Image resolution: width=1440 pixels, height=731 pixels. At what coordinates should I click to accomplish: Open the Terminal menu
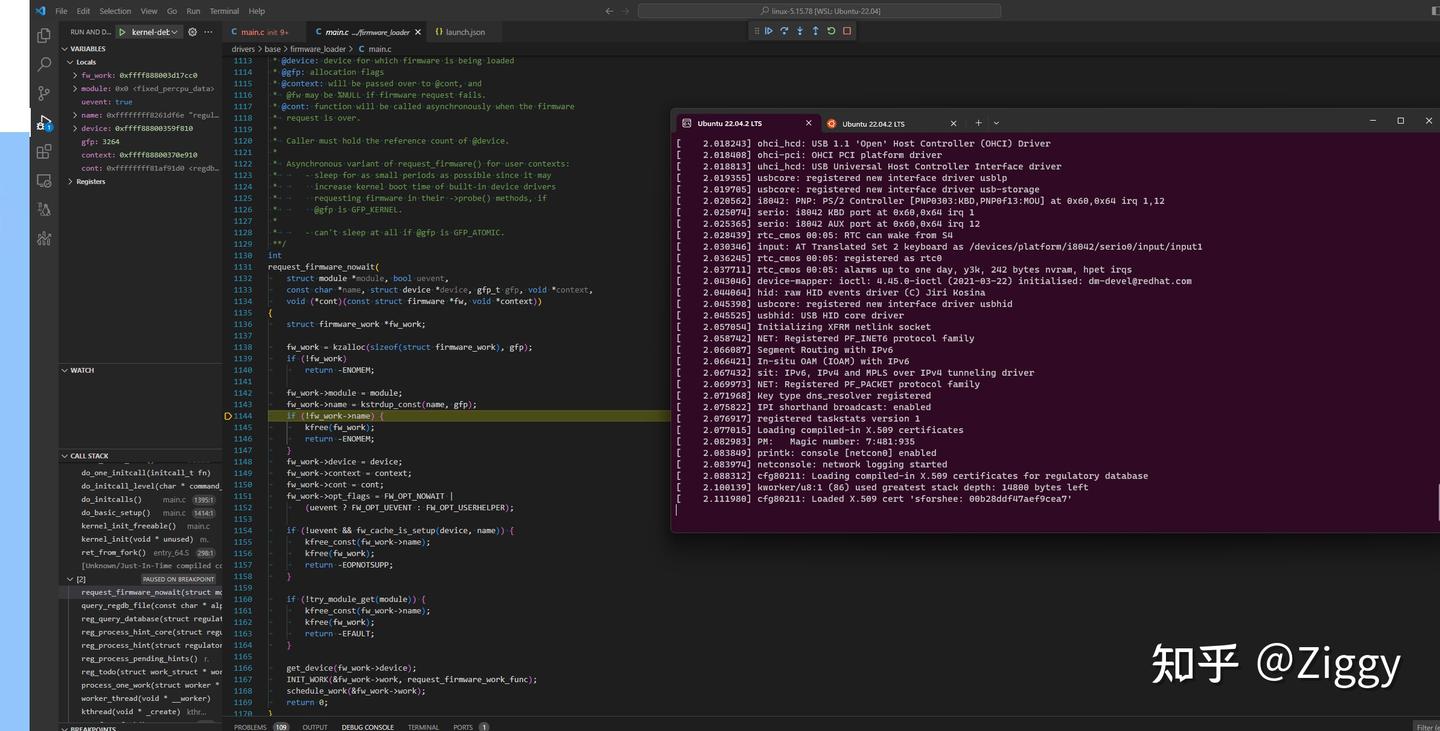pyautogui.click(x=224, y=11)
